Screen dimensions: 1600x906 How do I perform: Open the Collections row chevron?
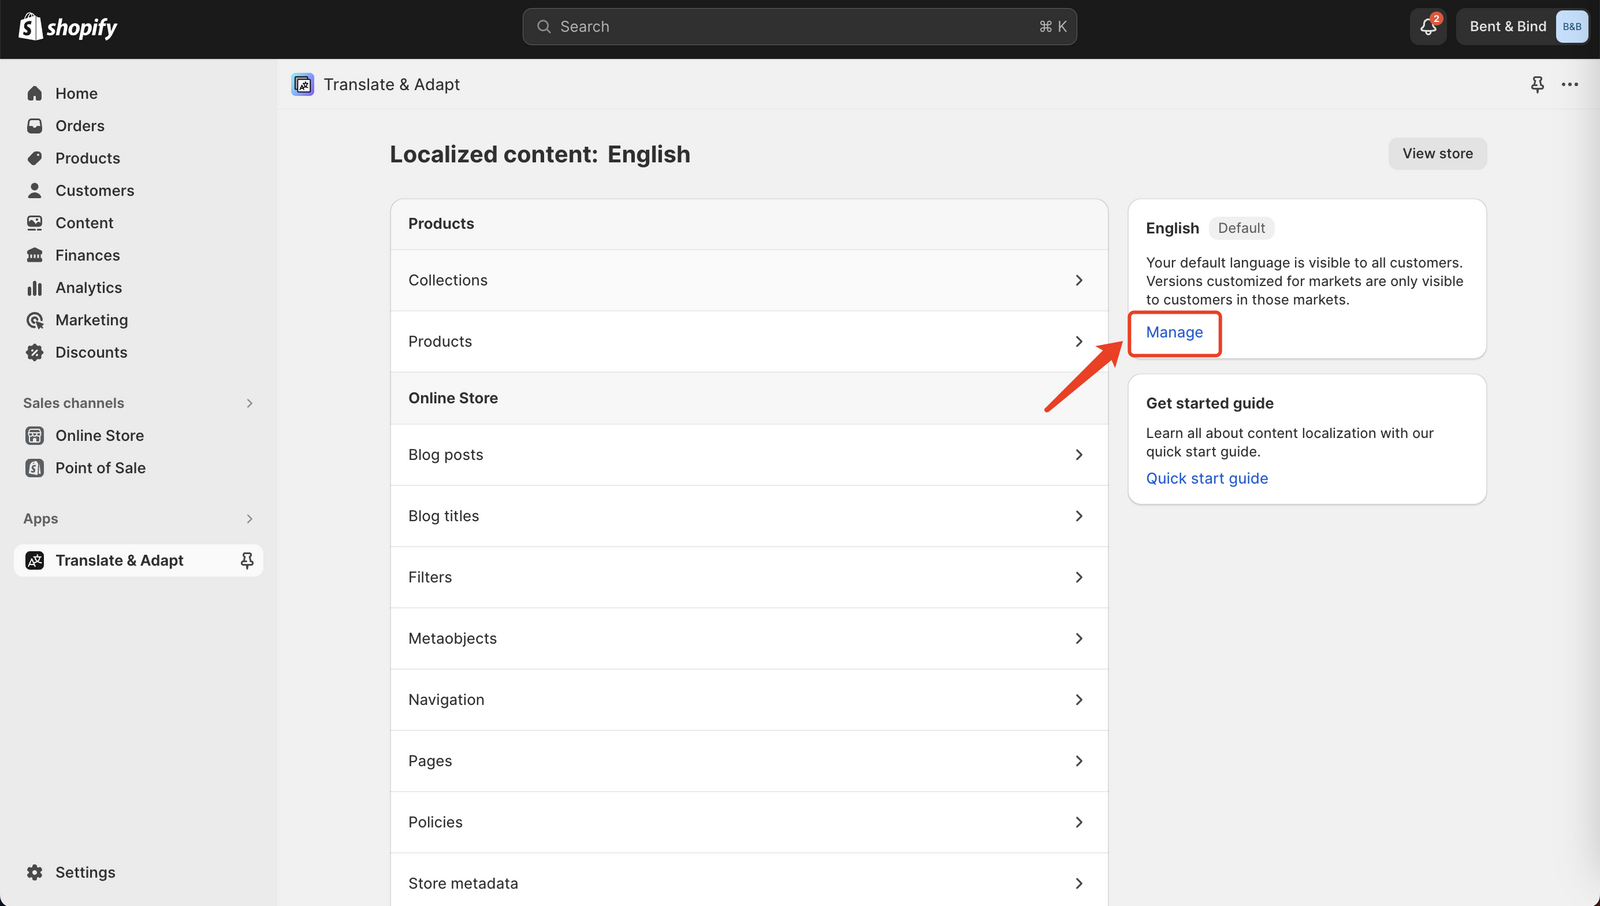pos(1078,281)
